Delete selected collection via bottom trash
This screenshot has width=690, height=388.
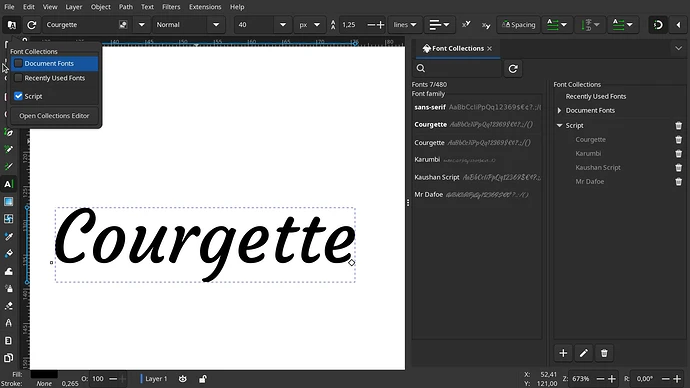[x=604, y=353]
